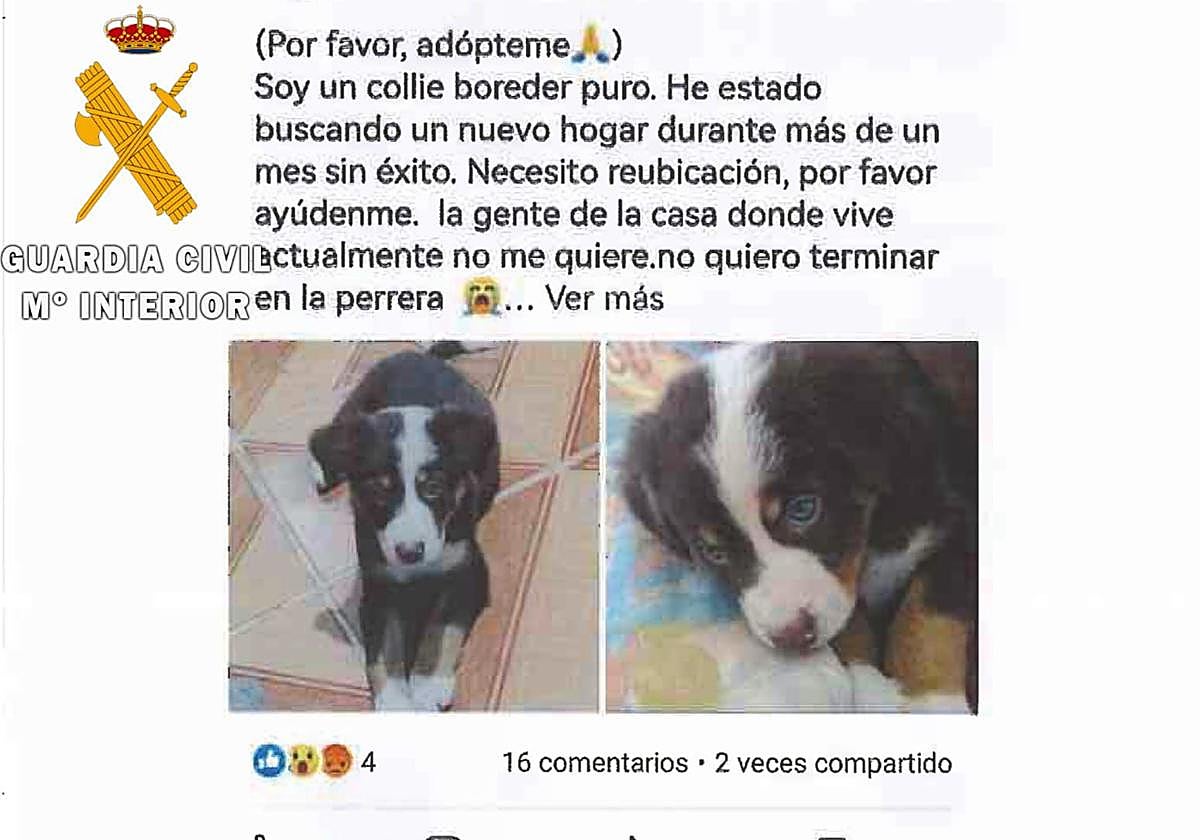Click the blue Like reaction icon
This screenshot has width=1200, height=840.
point(269,762)
